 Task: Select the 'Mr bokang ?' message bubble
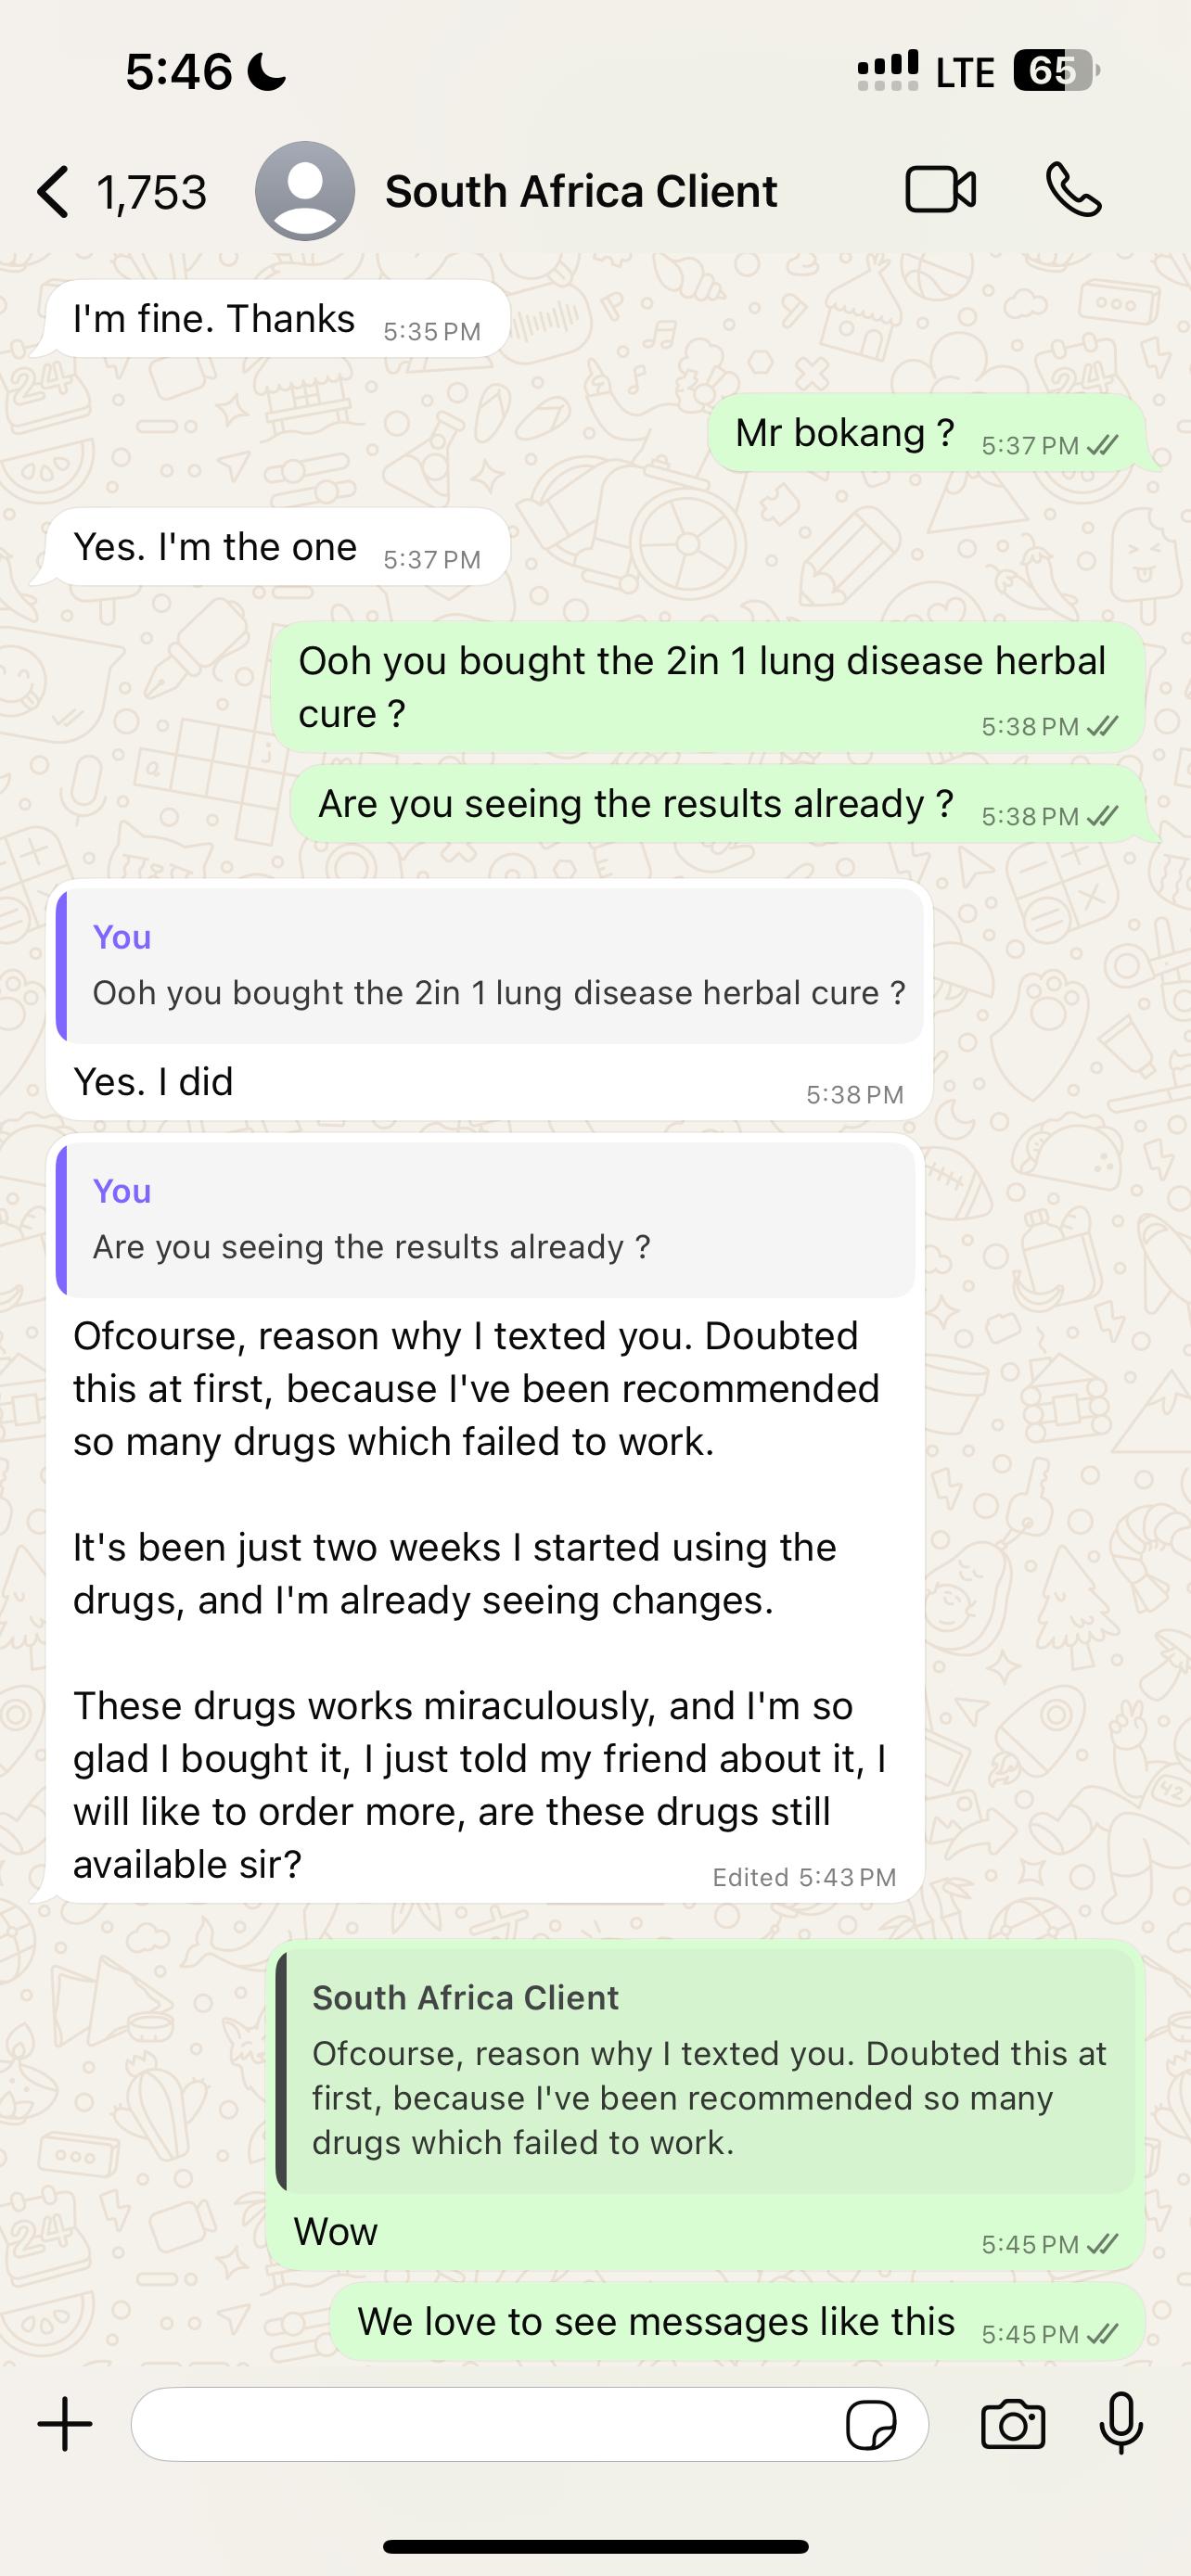(925, 434)
